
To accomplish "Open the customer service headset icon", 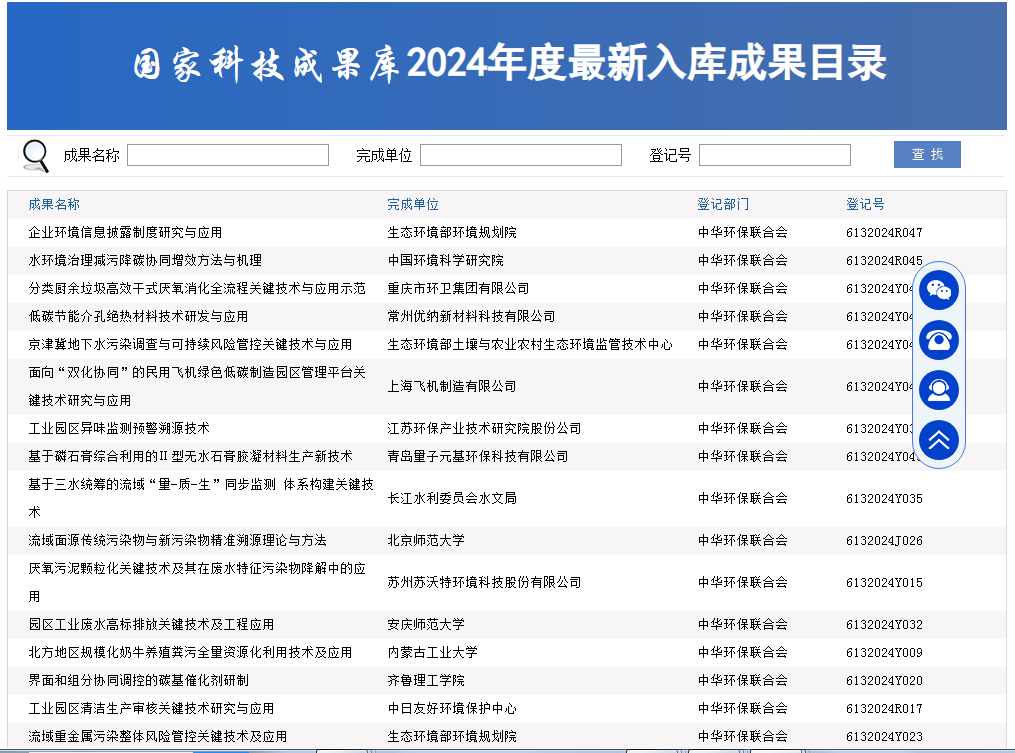I will coord(939,390).
